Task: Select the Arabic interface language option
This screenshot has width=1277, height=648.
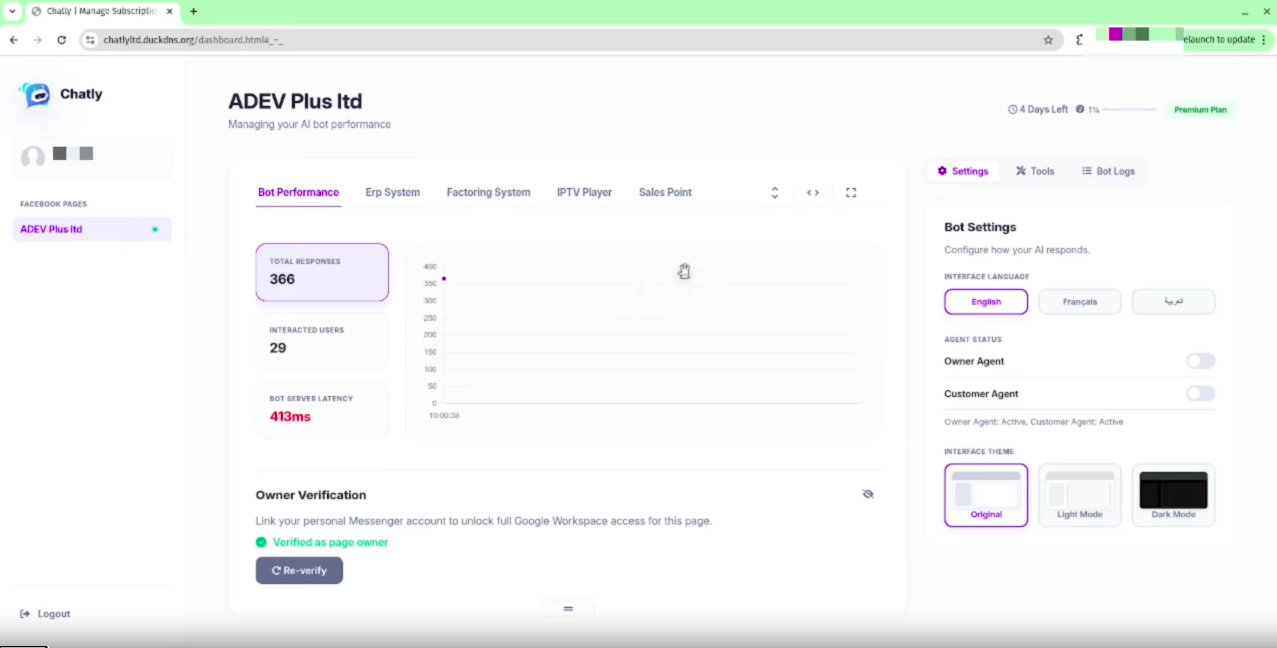Action: 1174,302
